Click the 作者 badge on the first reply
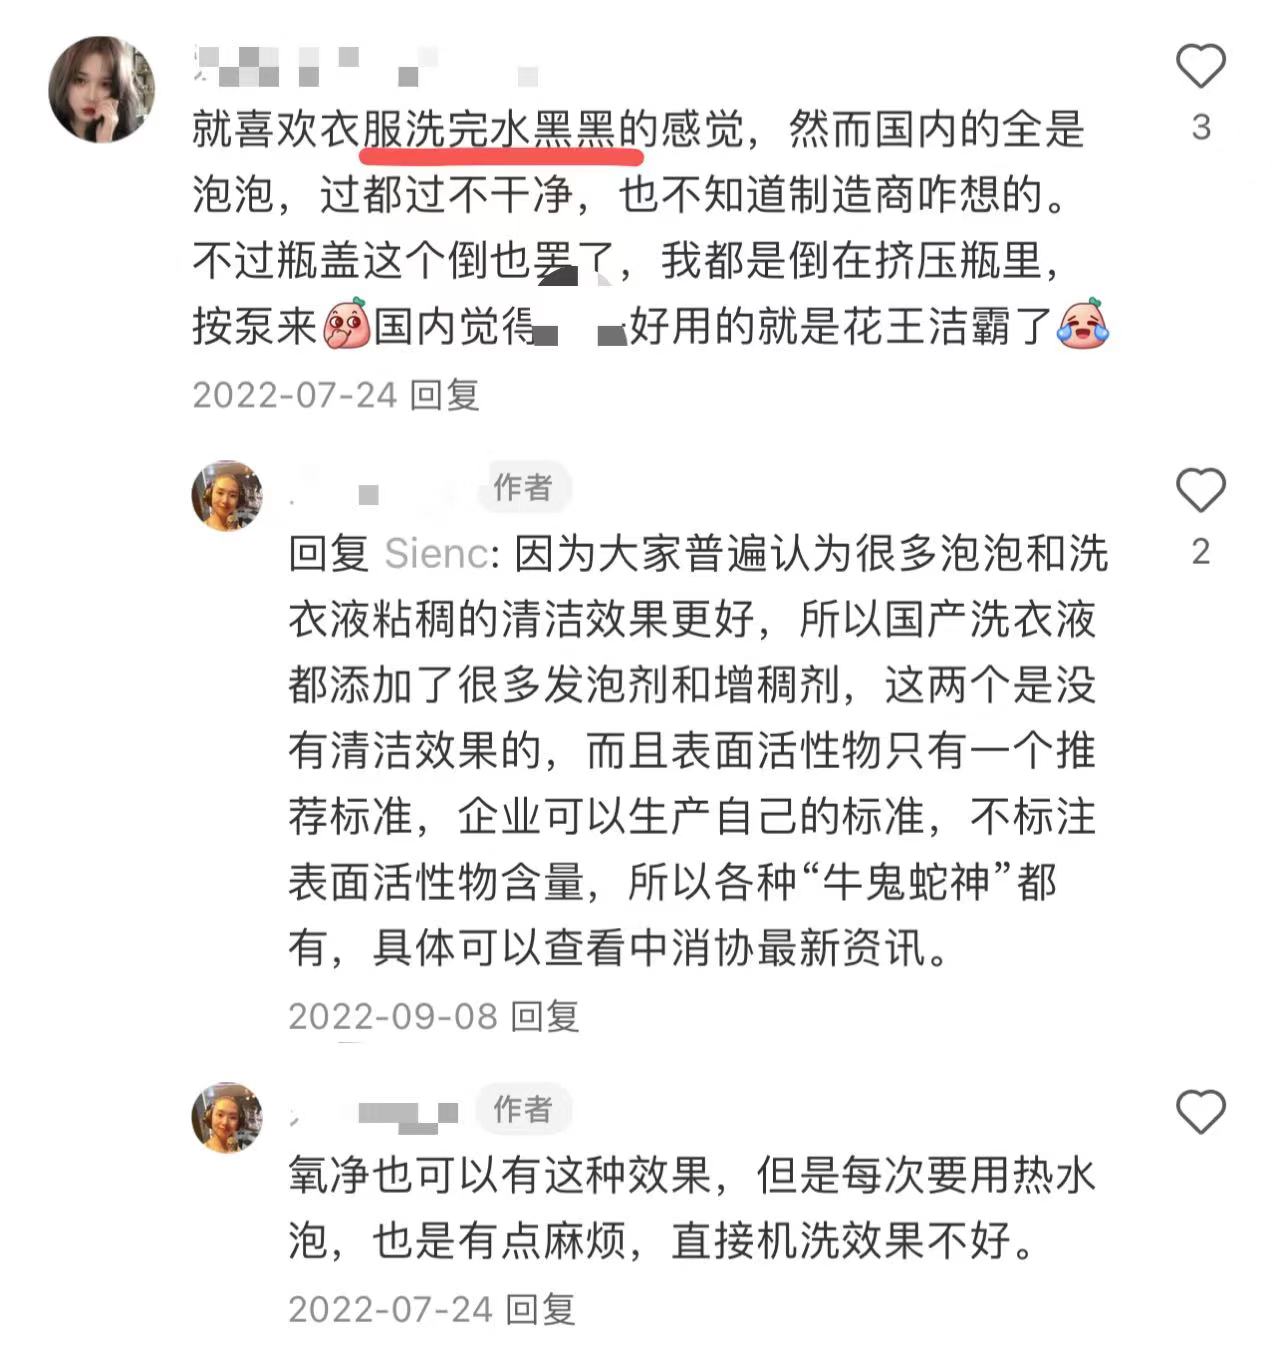The width and height of the screenshot is (1279, 1350). tap(523, 487)
